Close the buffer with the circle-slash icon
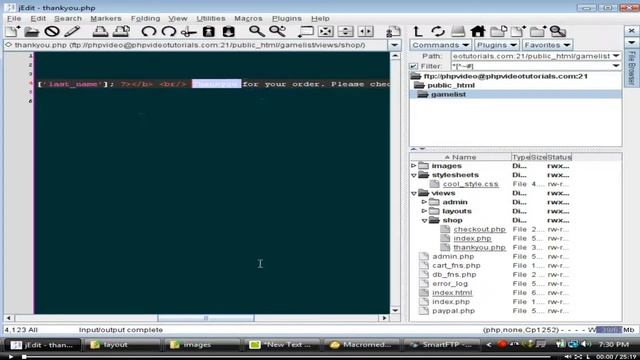 coord(52,31)
